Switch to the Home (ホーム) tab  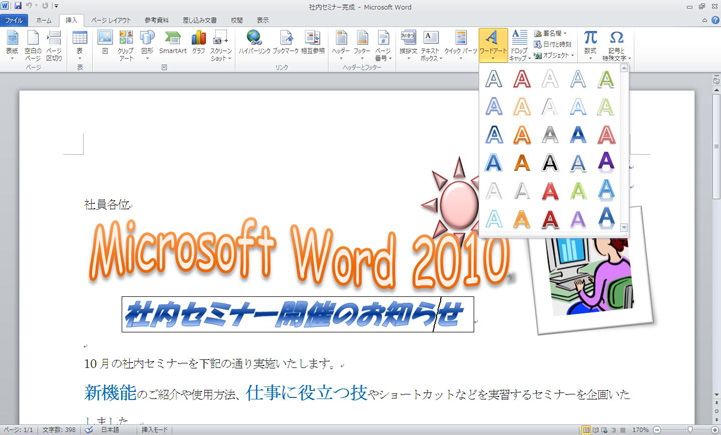tap(44, 20)
